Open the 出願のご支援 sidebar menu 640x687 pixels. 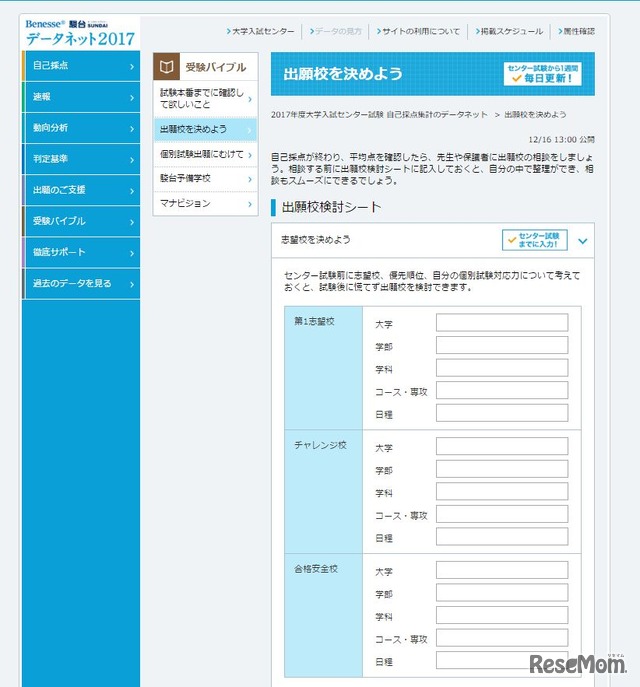(81, 190)
